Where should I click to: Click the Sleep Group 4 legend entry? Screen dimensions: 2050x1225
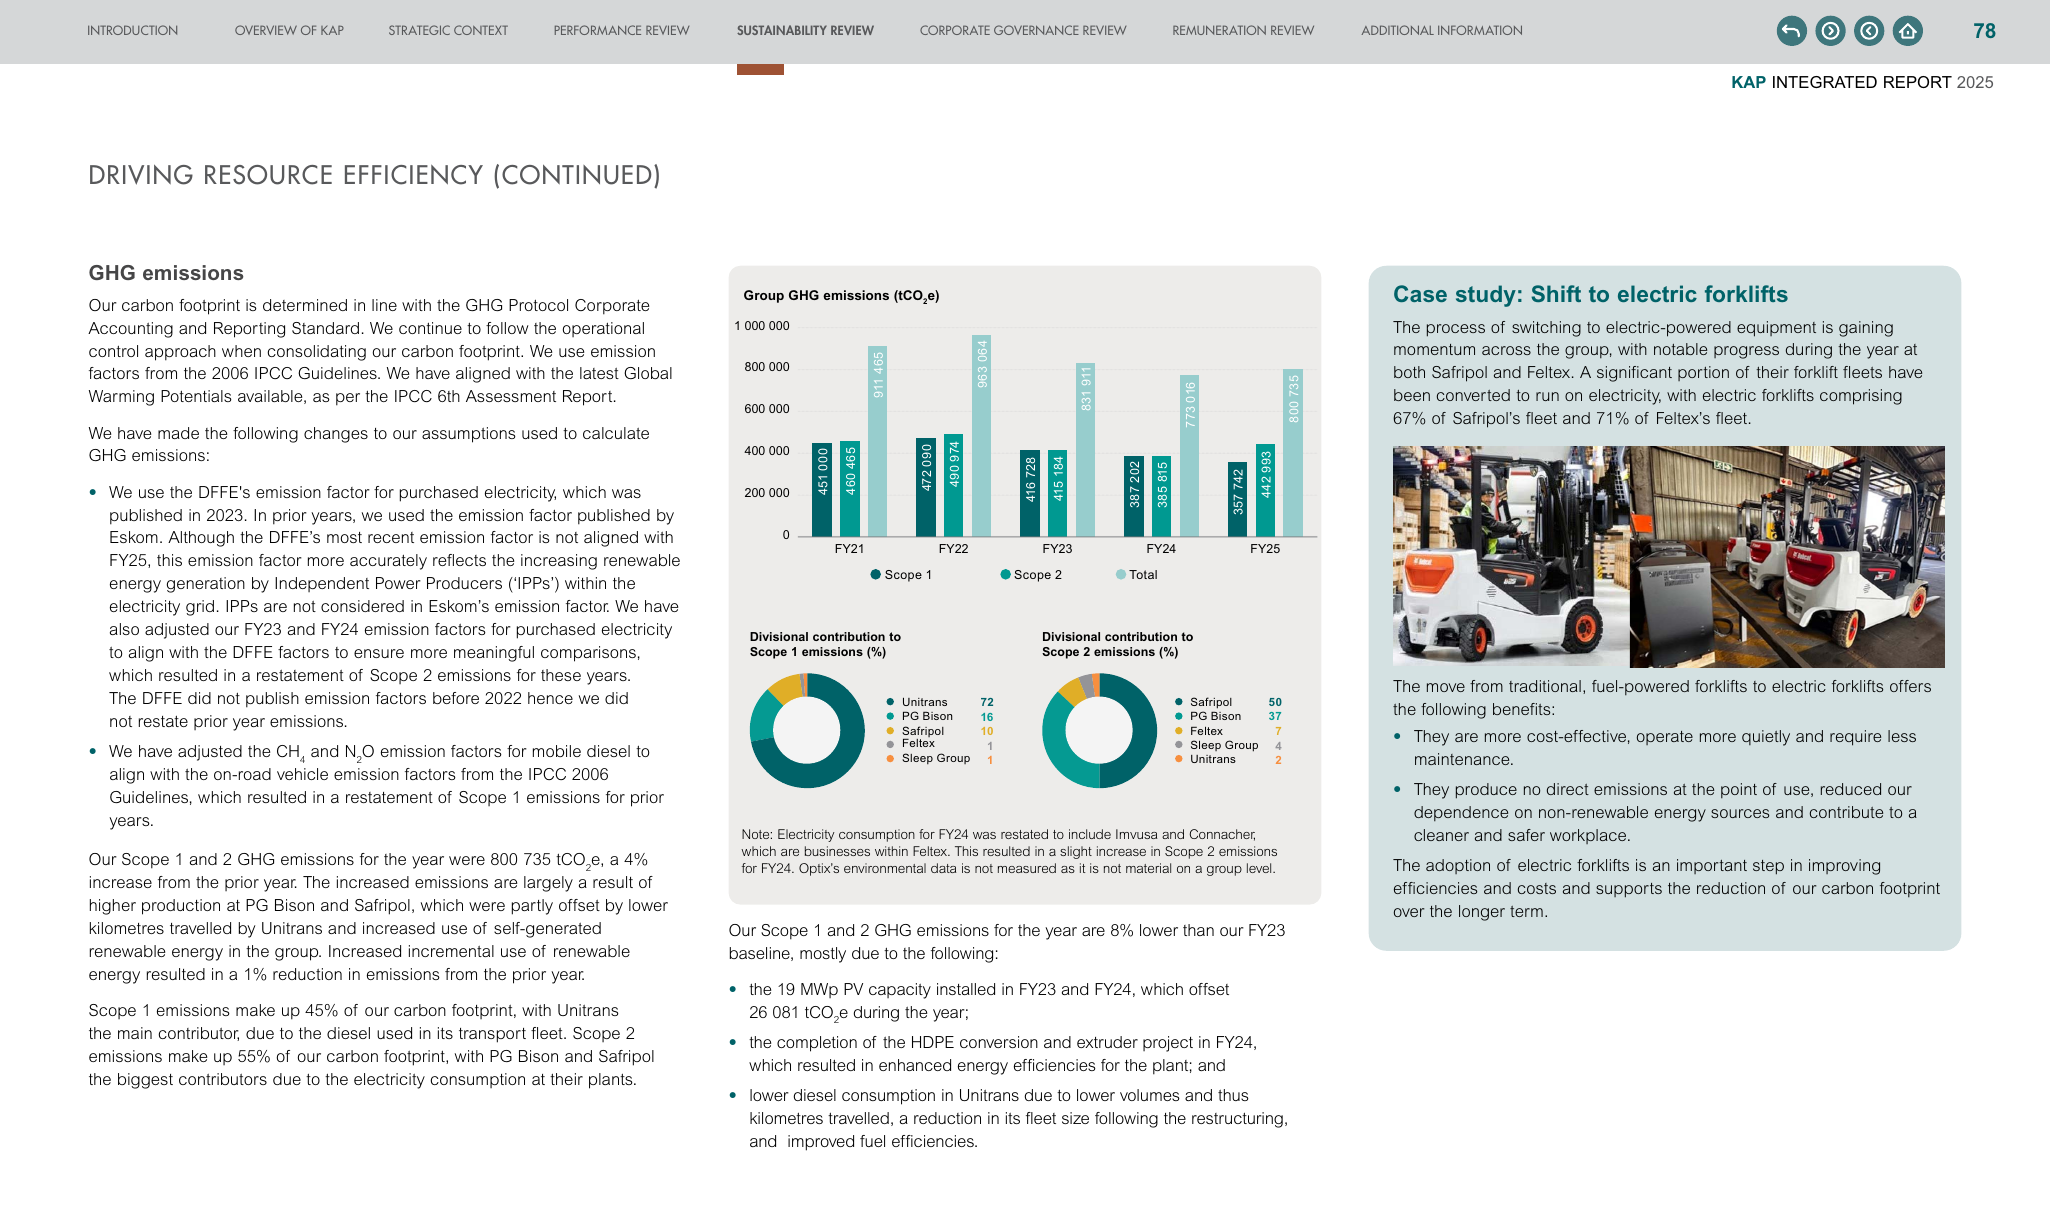coord(1229,745)
